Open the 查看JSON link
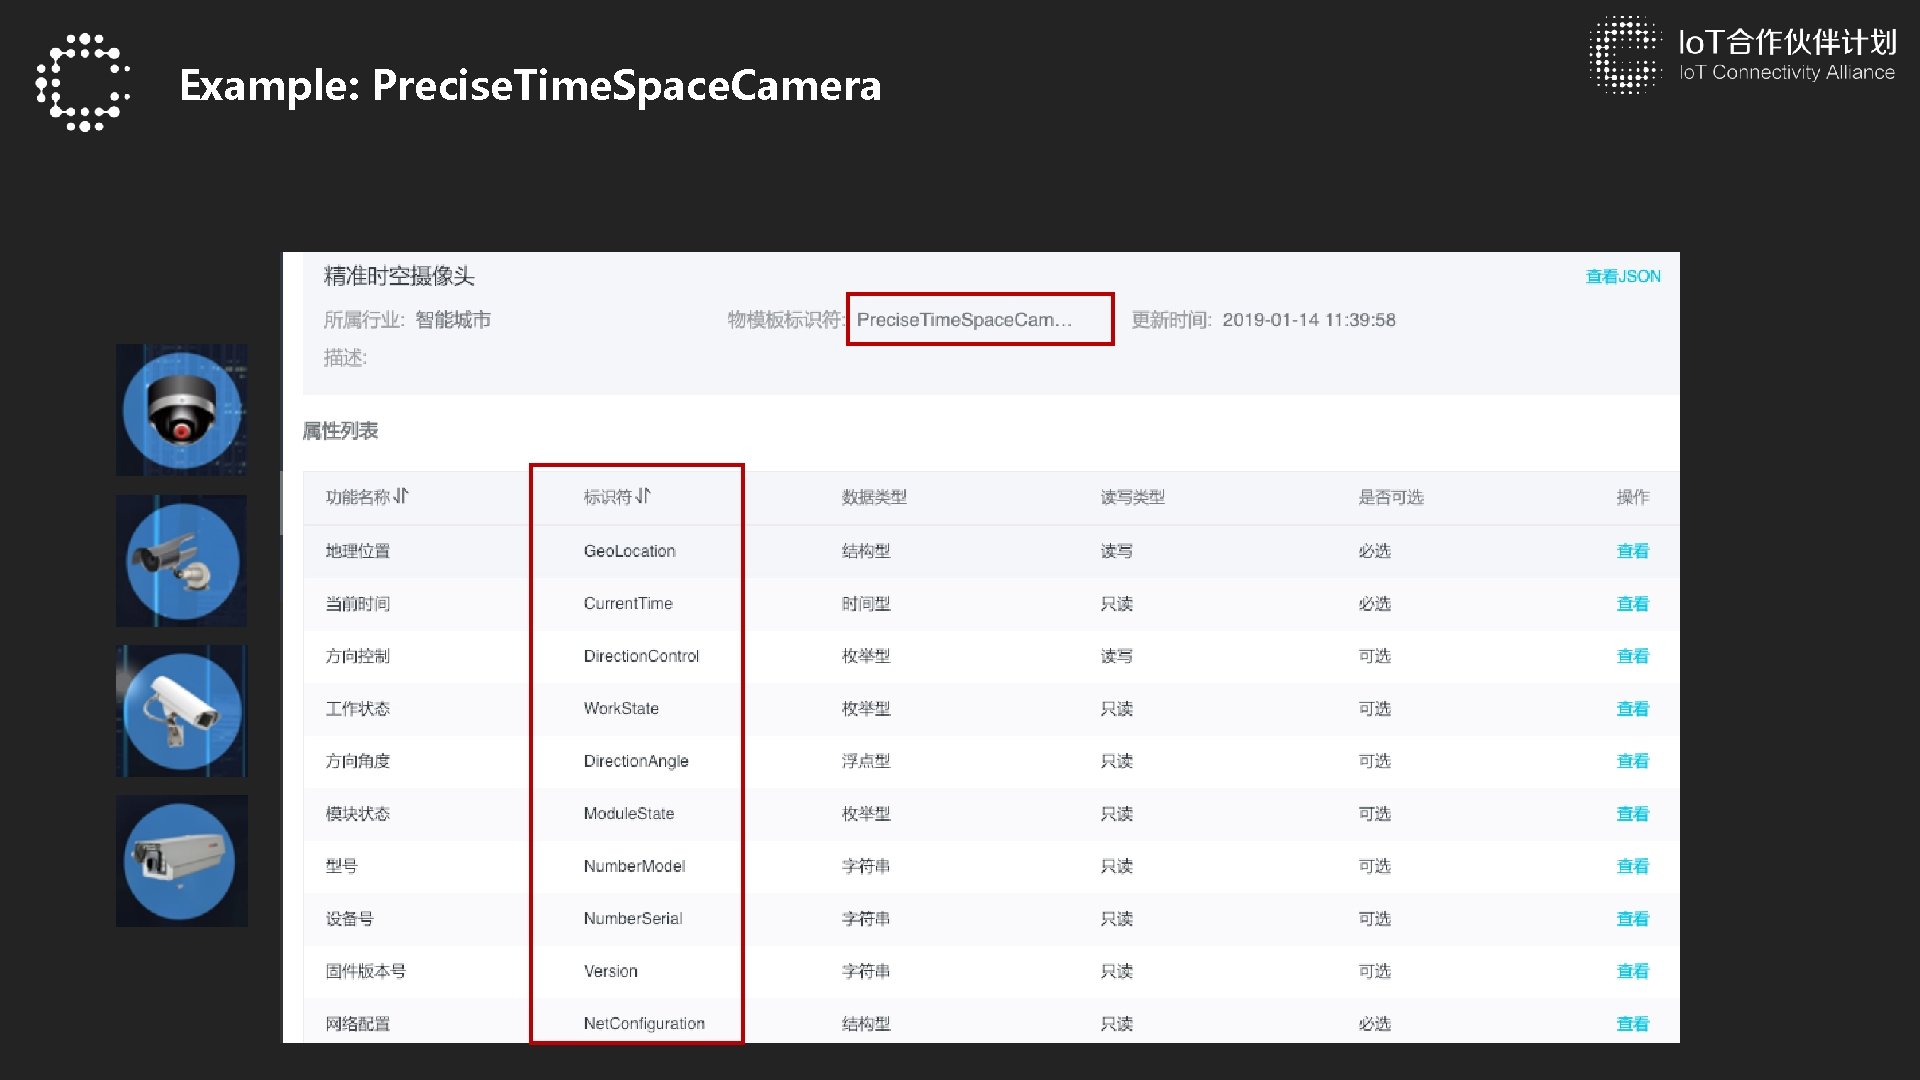 pos(1622,276)
